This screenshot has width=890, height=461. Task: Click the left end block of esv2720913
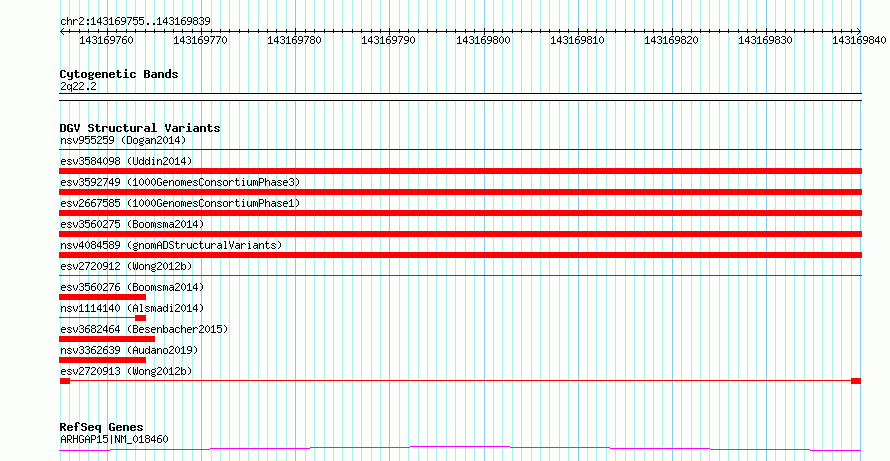click(65, 381)
